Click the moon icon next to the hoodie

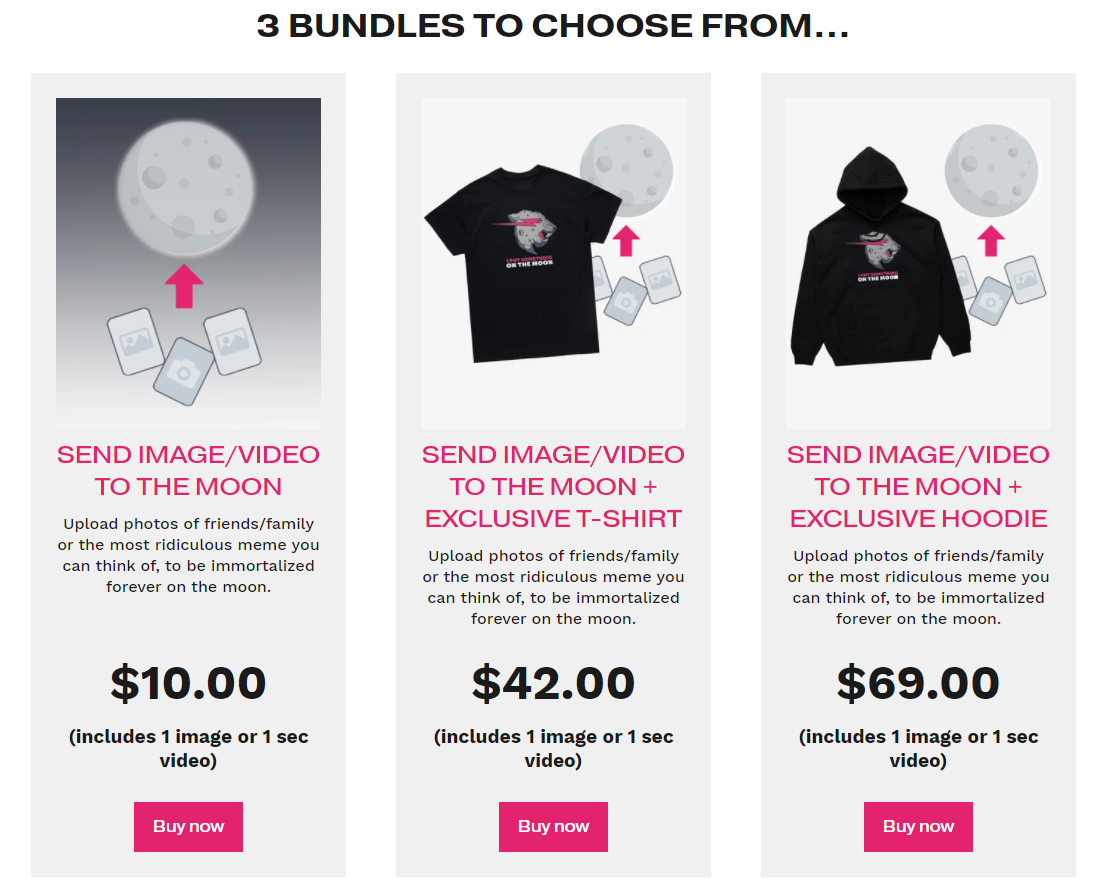[x=991, y=171]
